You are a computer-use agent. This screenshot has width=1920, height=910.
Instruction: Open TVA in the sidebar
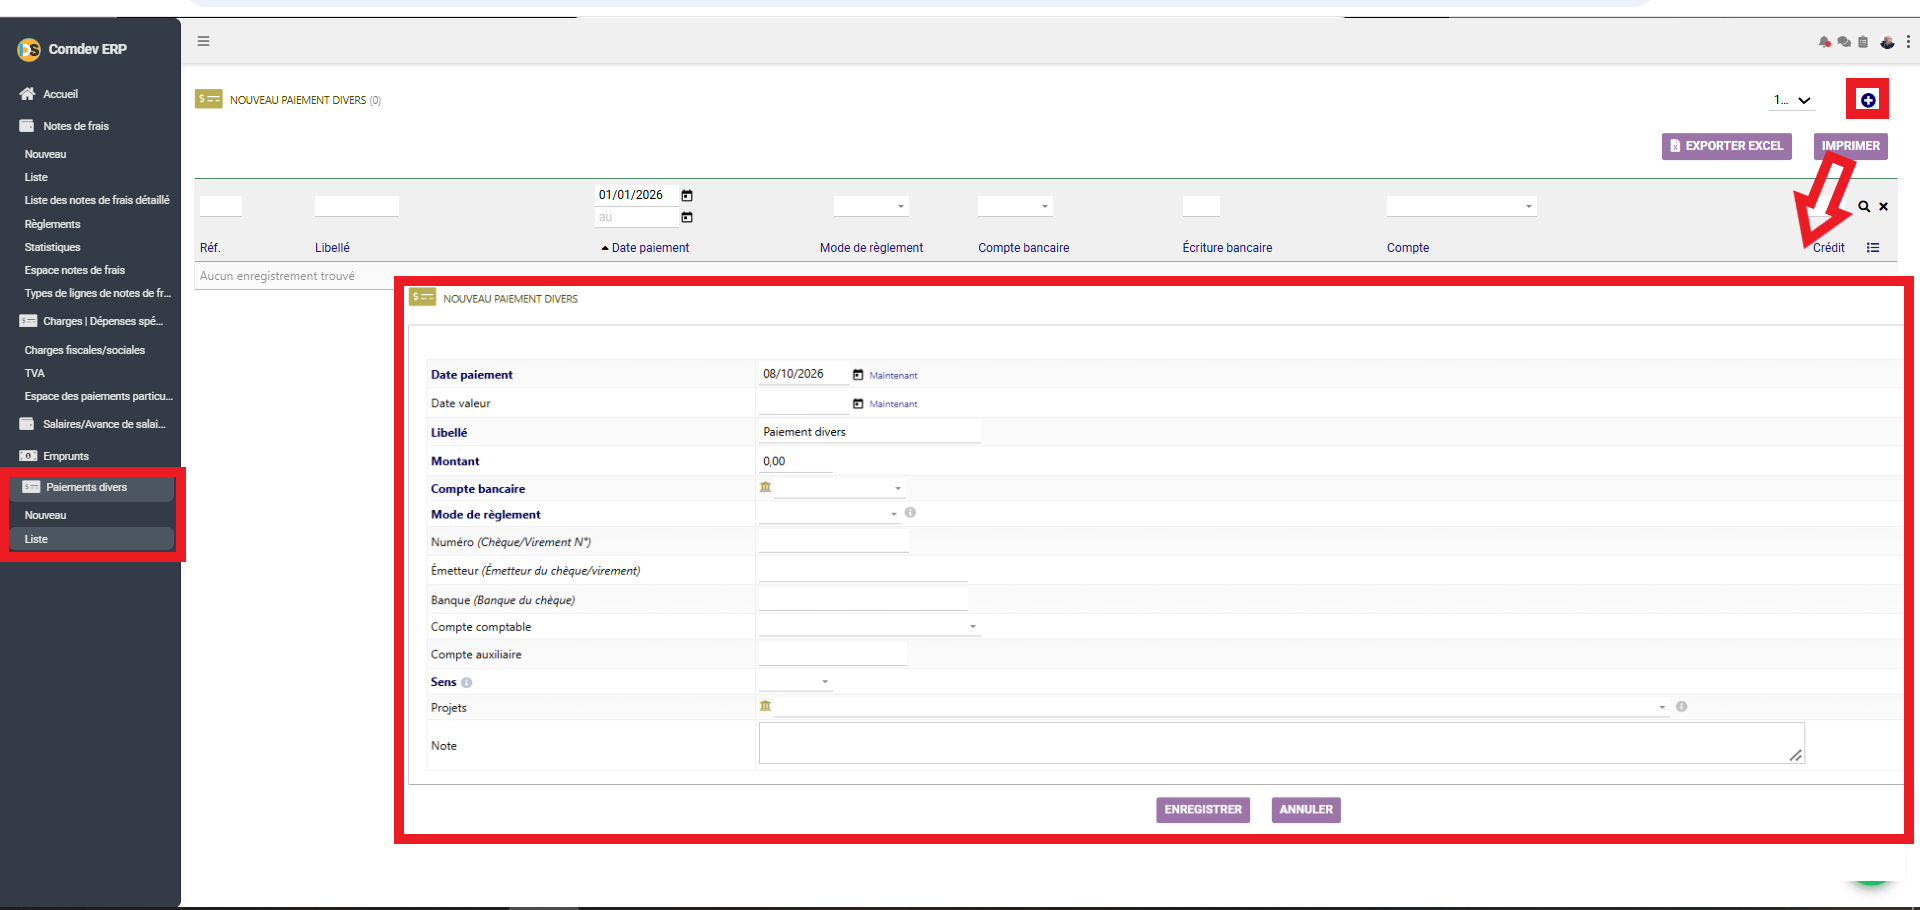pos(35,373)
